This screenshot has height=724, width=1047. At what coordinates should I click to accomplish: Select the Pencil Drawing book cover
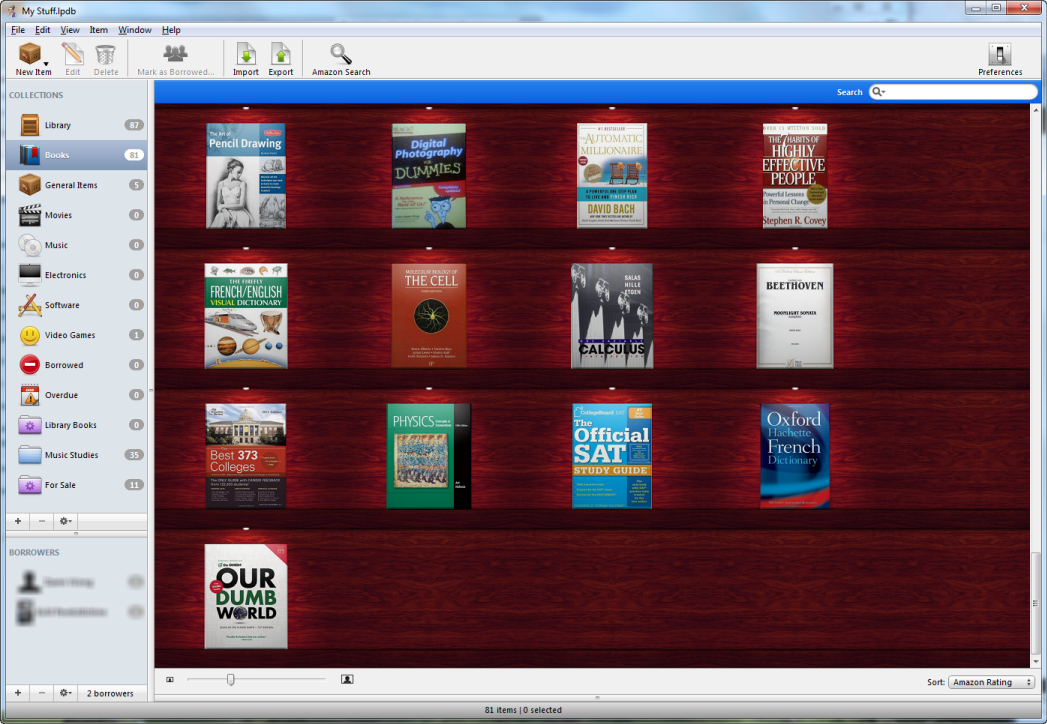pos(246,176)
